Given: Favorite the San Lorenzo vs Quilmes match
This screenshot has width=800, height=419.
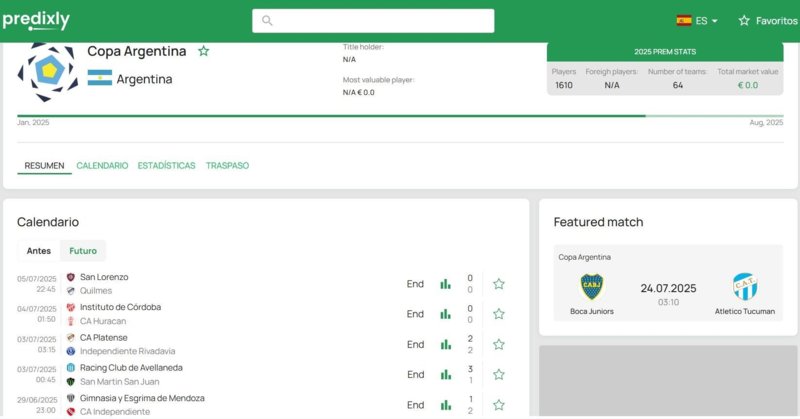Looking at the screenshot, I should (x=499, y=284).
